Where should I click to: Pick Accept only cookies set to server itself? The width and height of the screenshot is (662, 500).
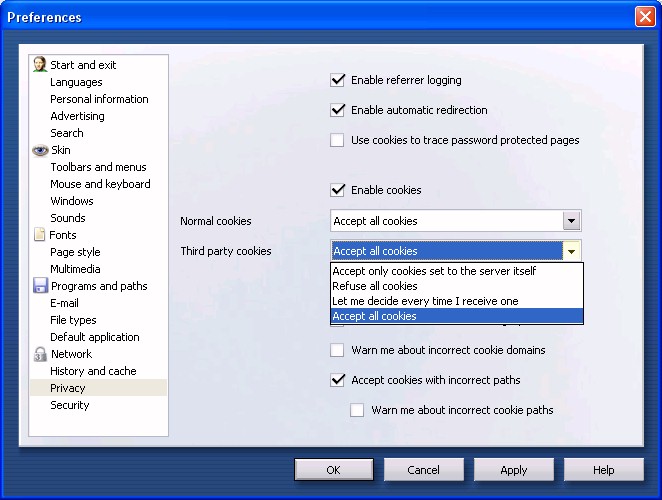434,271
